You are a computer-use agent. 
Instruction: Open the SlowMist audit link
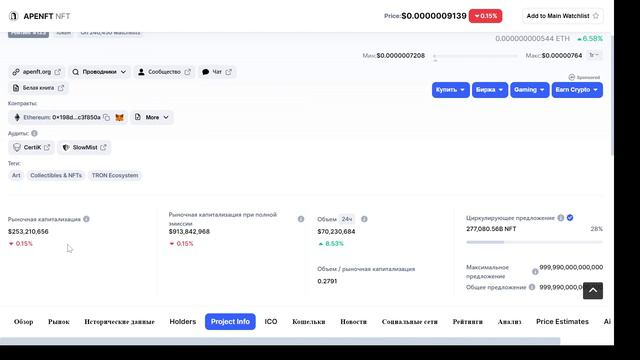84,147
